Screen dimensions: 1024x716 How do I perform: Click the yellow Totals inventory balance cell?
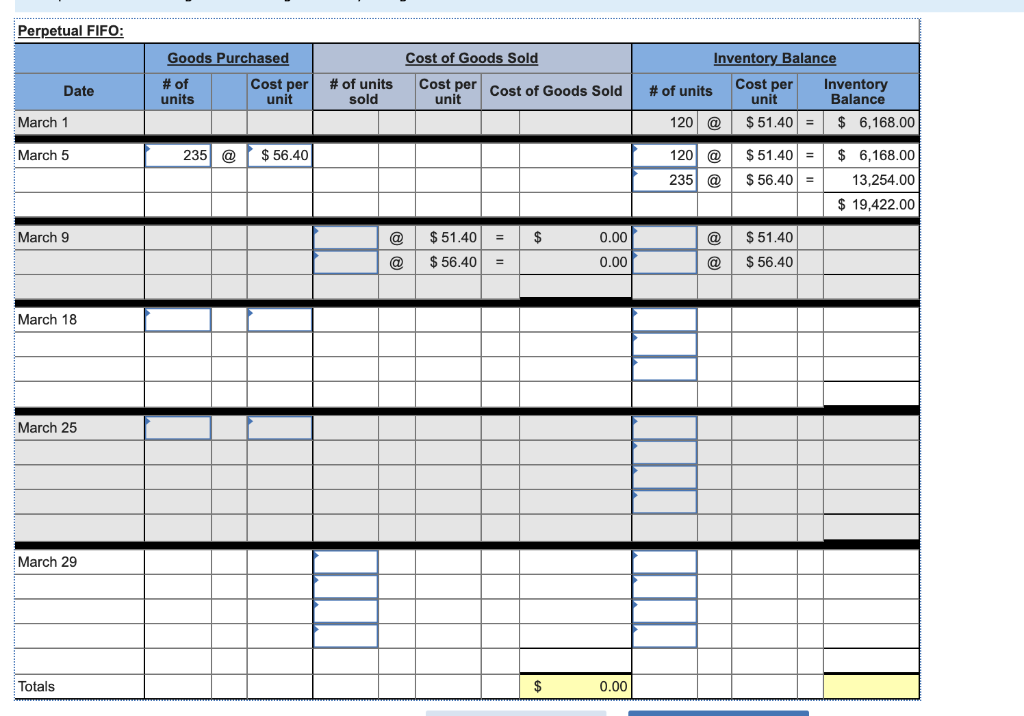pos(871,687)
